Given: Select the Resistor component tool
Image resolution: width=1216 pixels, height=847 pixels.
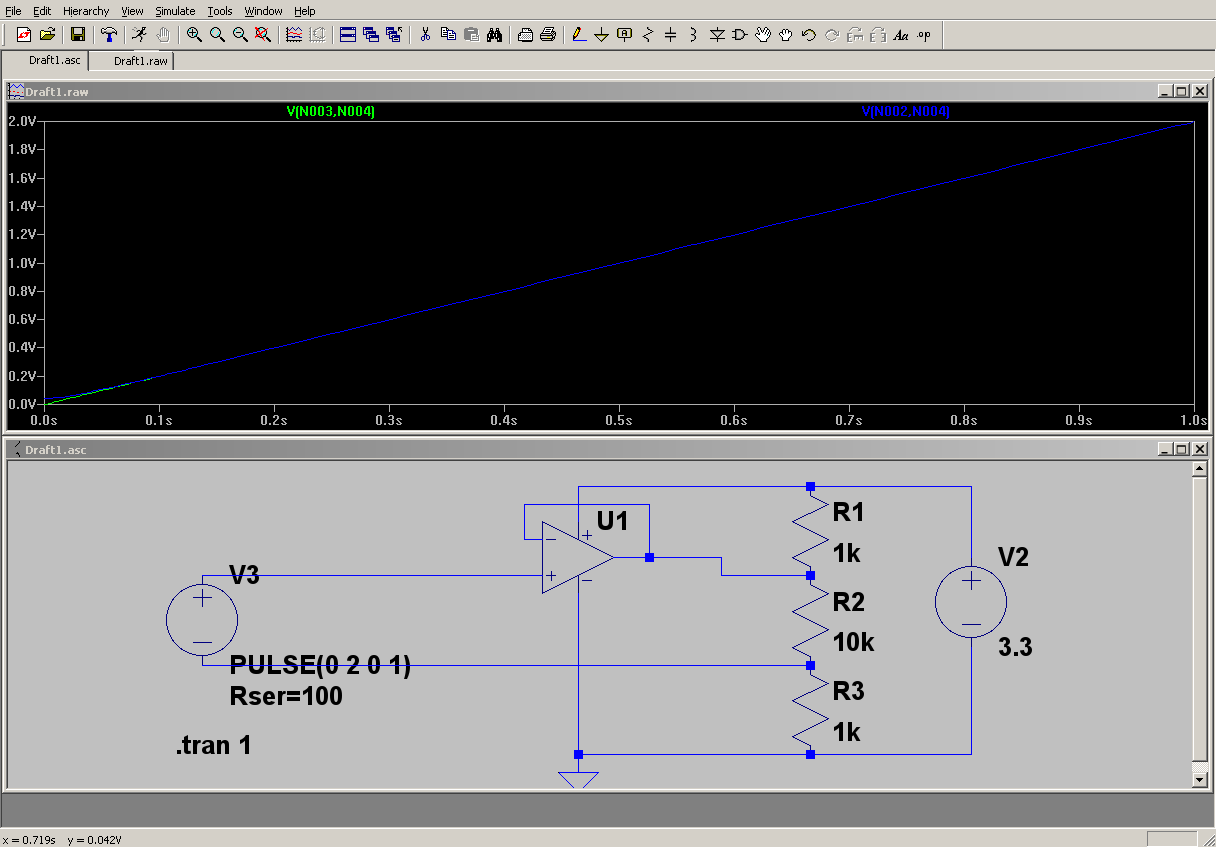Looking at the screenshot, I should point(648,35).
